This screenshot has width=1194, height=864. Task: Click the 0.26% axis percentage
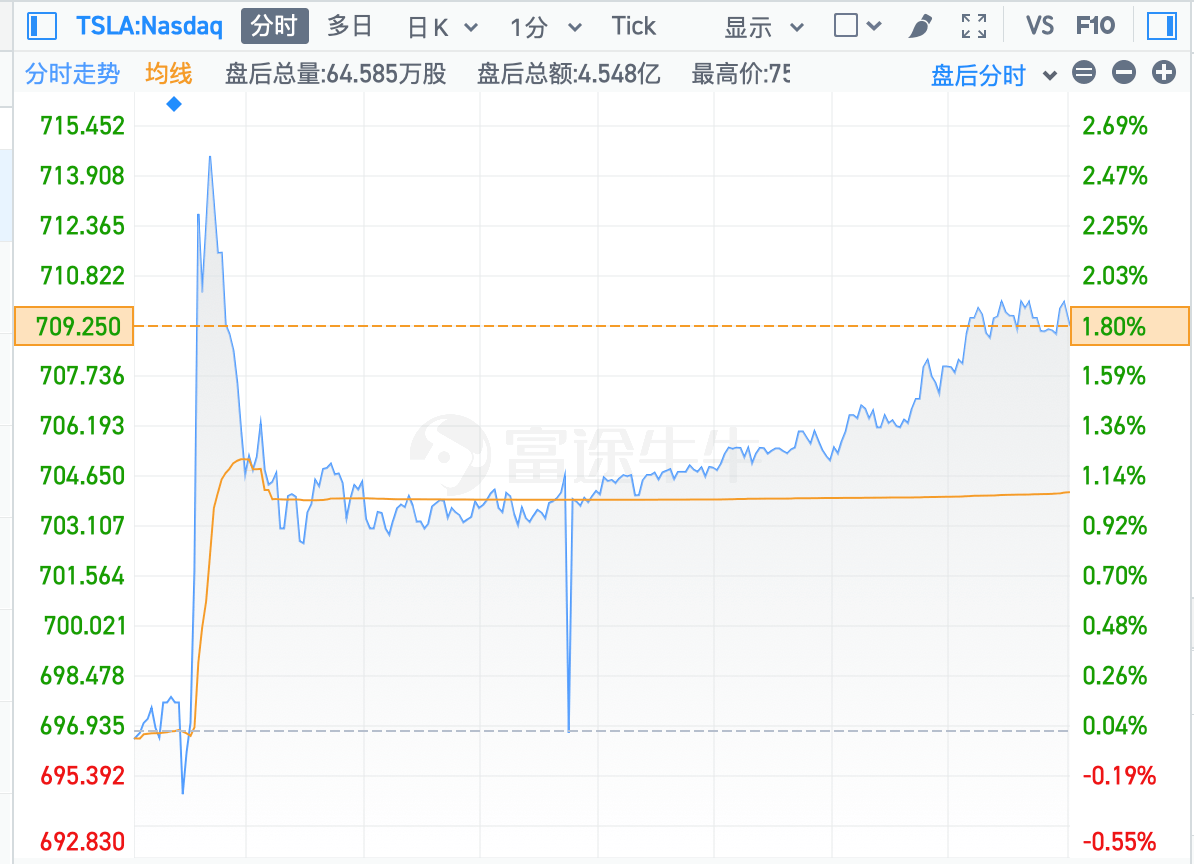click(x=1115, y=675)
